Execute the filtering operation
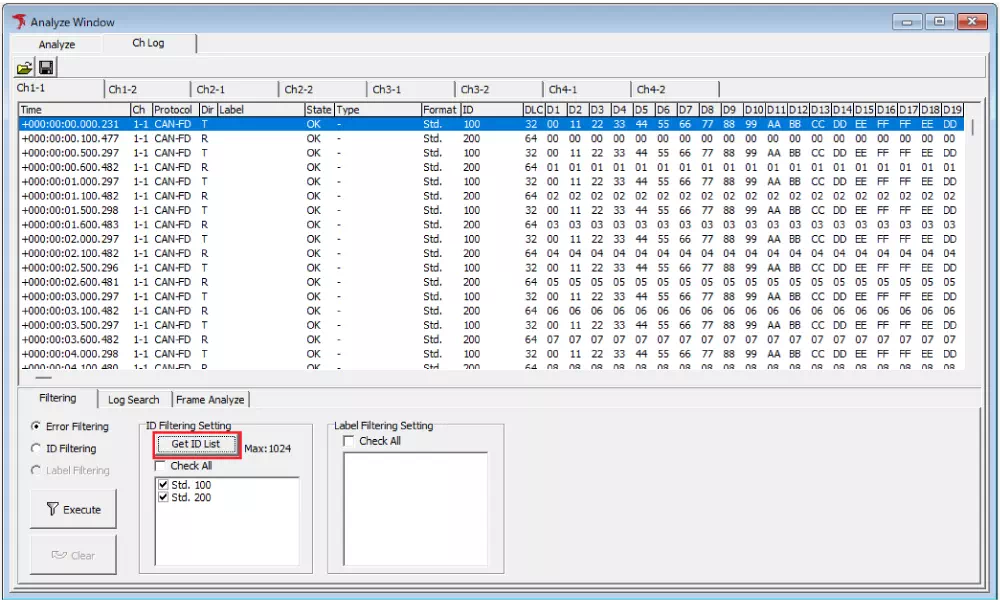 (x=73, y=509)
